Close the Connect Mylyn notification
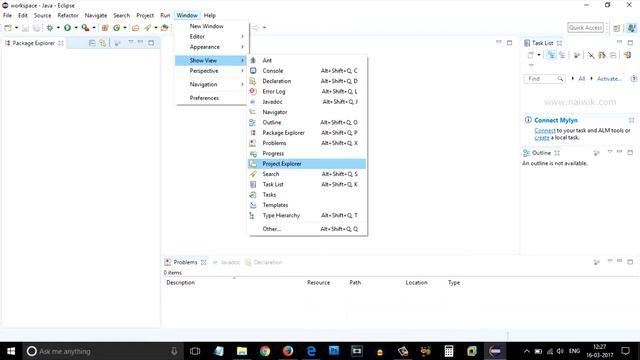640x360 pixels. click(631, 120)
